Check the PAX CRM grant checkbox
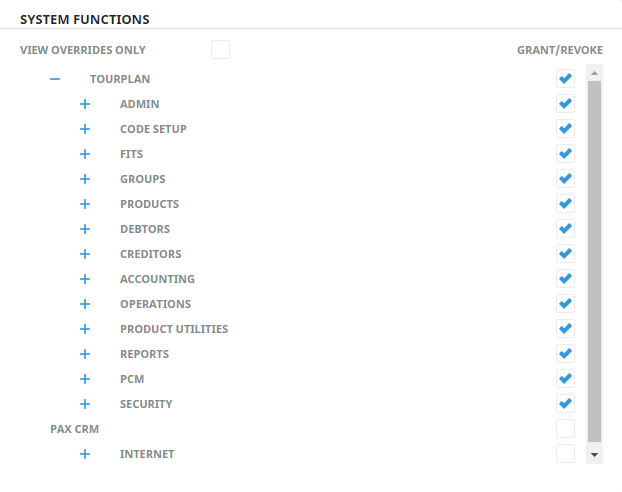This screenshot has width=622, height=492. coord(565,429)
